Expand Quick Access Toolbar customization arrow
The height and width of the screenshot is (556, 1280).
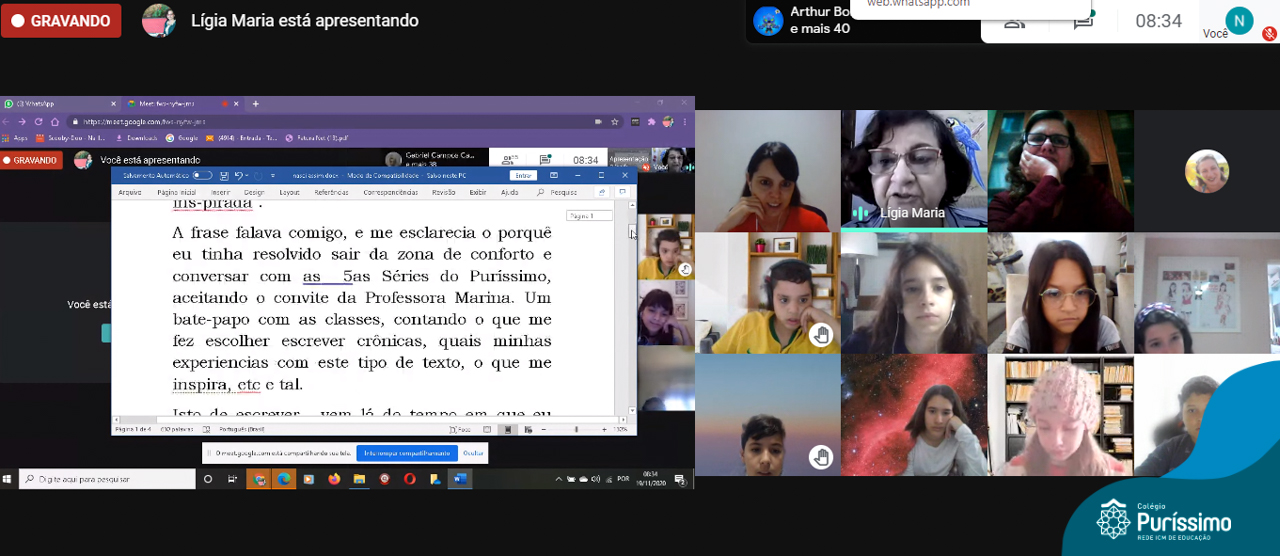click(x=273, y=175)
